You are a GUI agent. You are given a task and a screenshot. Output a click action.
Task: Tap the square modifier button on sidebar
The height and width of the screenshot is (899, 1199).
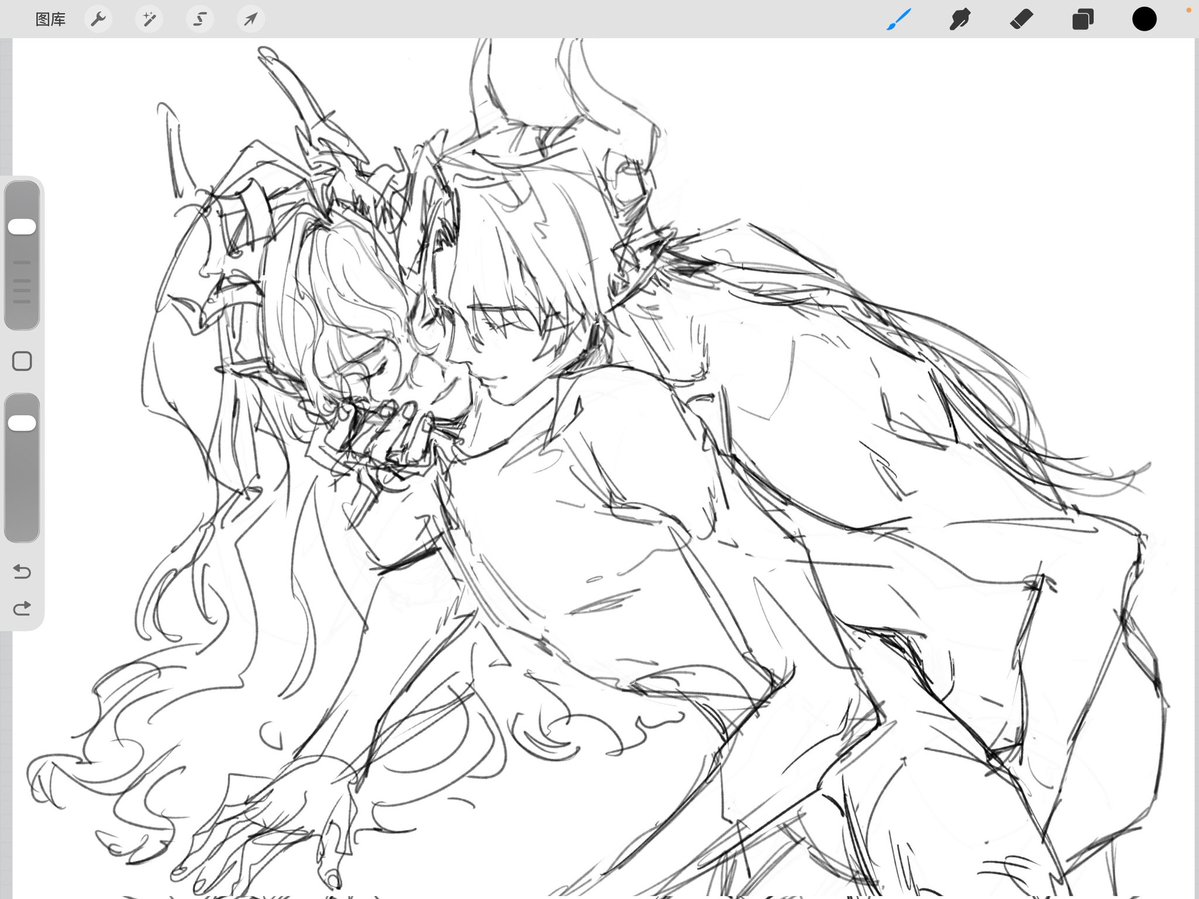pos(22,362)
